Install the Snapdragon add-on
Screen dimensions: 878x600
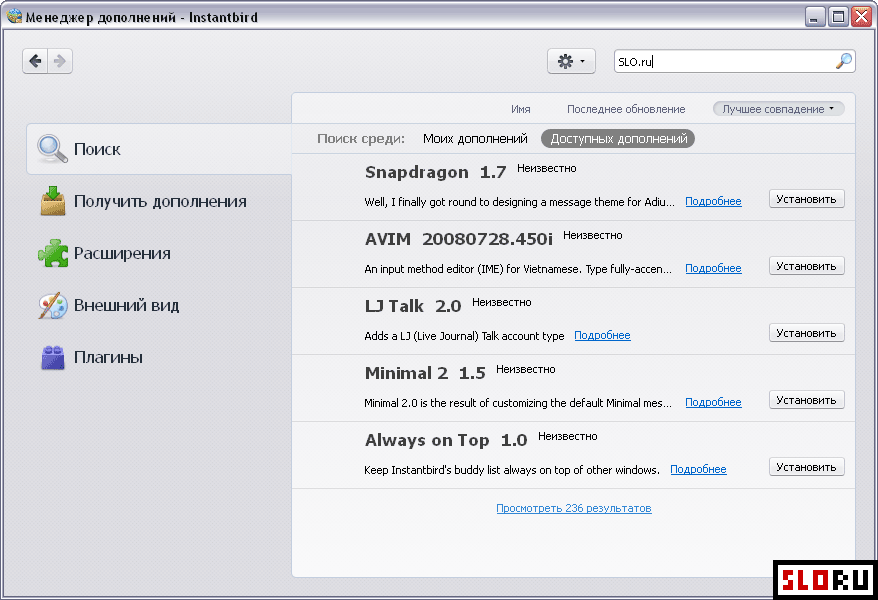[x=806, y=199]
